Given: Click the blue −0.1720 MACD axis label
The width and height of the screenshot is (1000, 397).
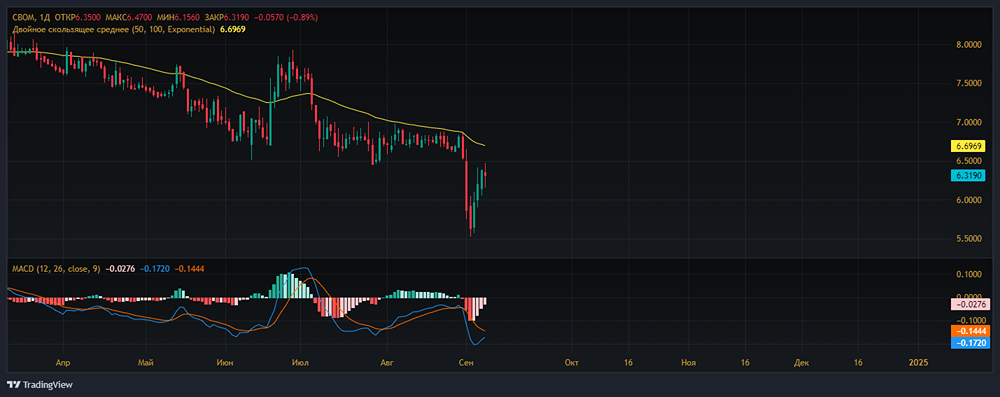Looking at the screenshot, I should click(970, 343).
